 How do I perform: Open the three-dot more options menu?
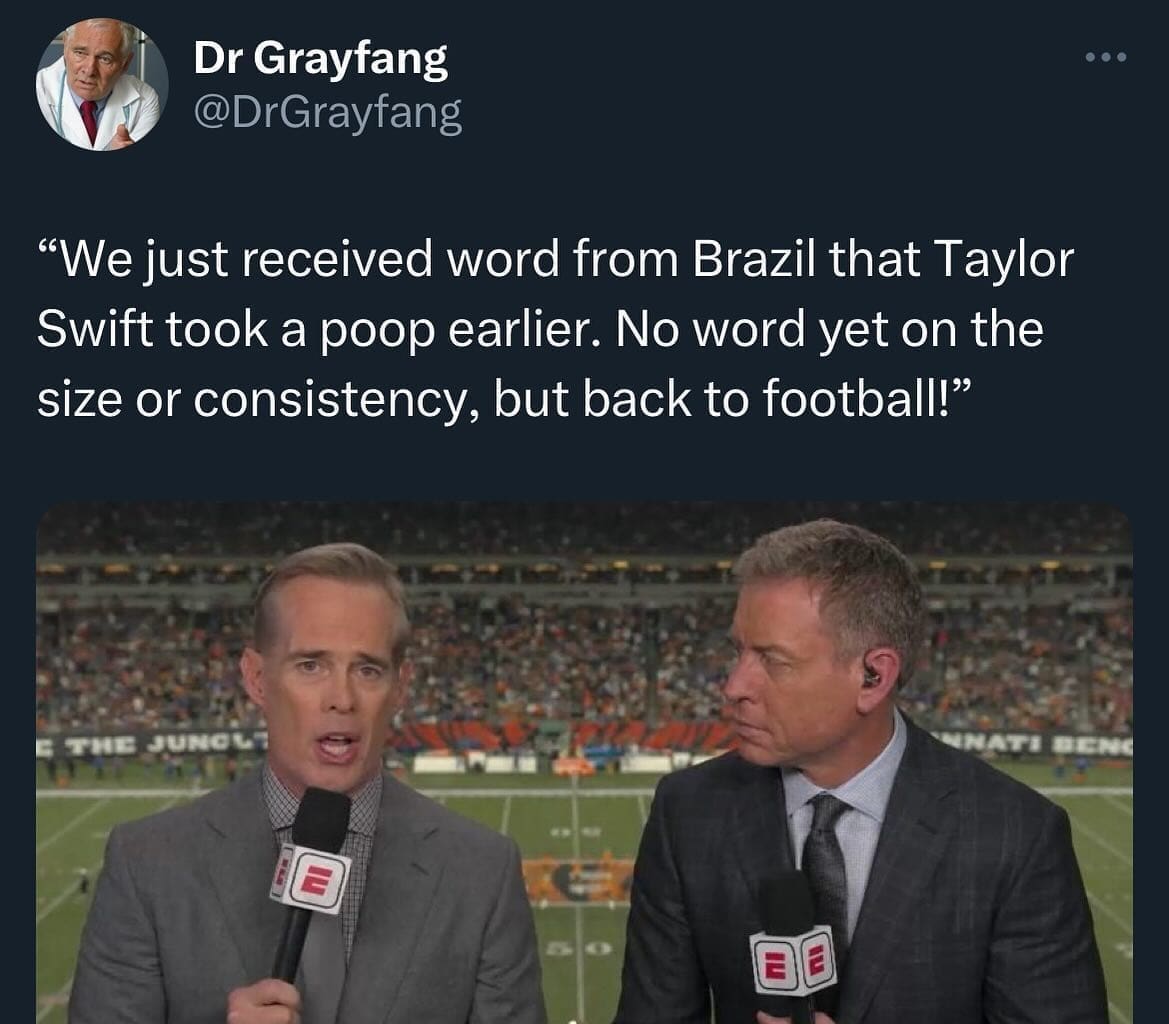click(1106, 57)
